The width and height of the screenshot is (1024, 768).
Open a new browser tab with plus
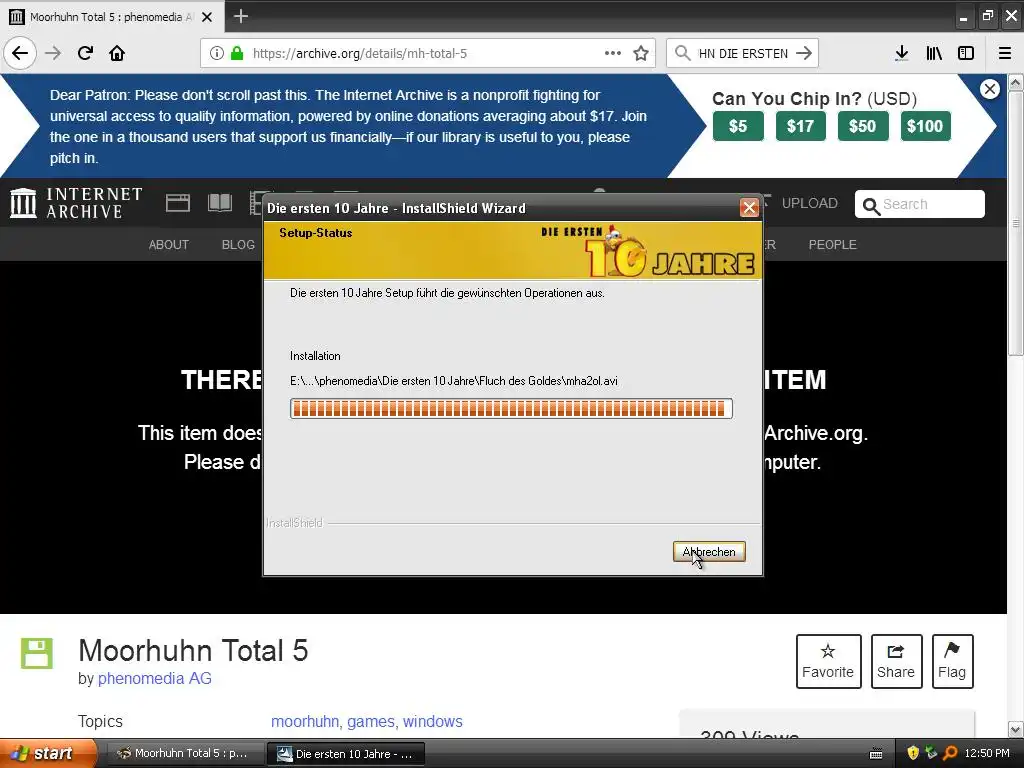click(x=240, y=16)
